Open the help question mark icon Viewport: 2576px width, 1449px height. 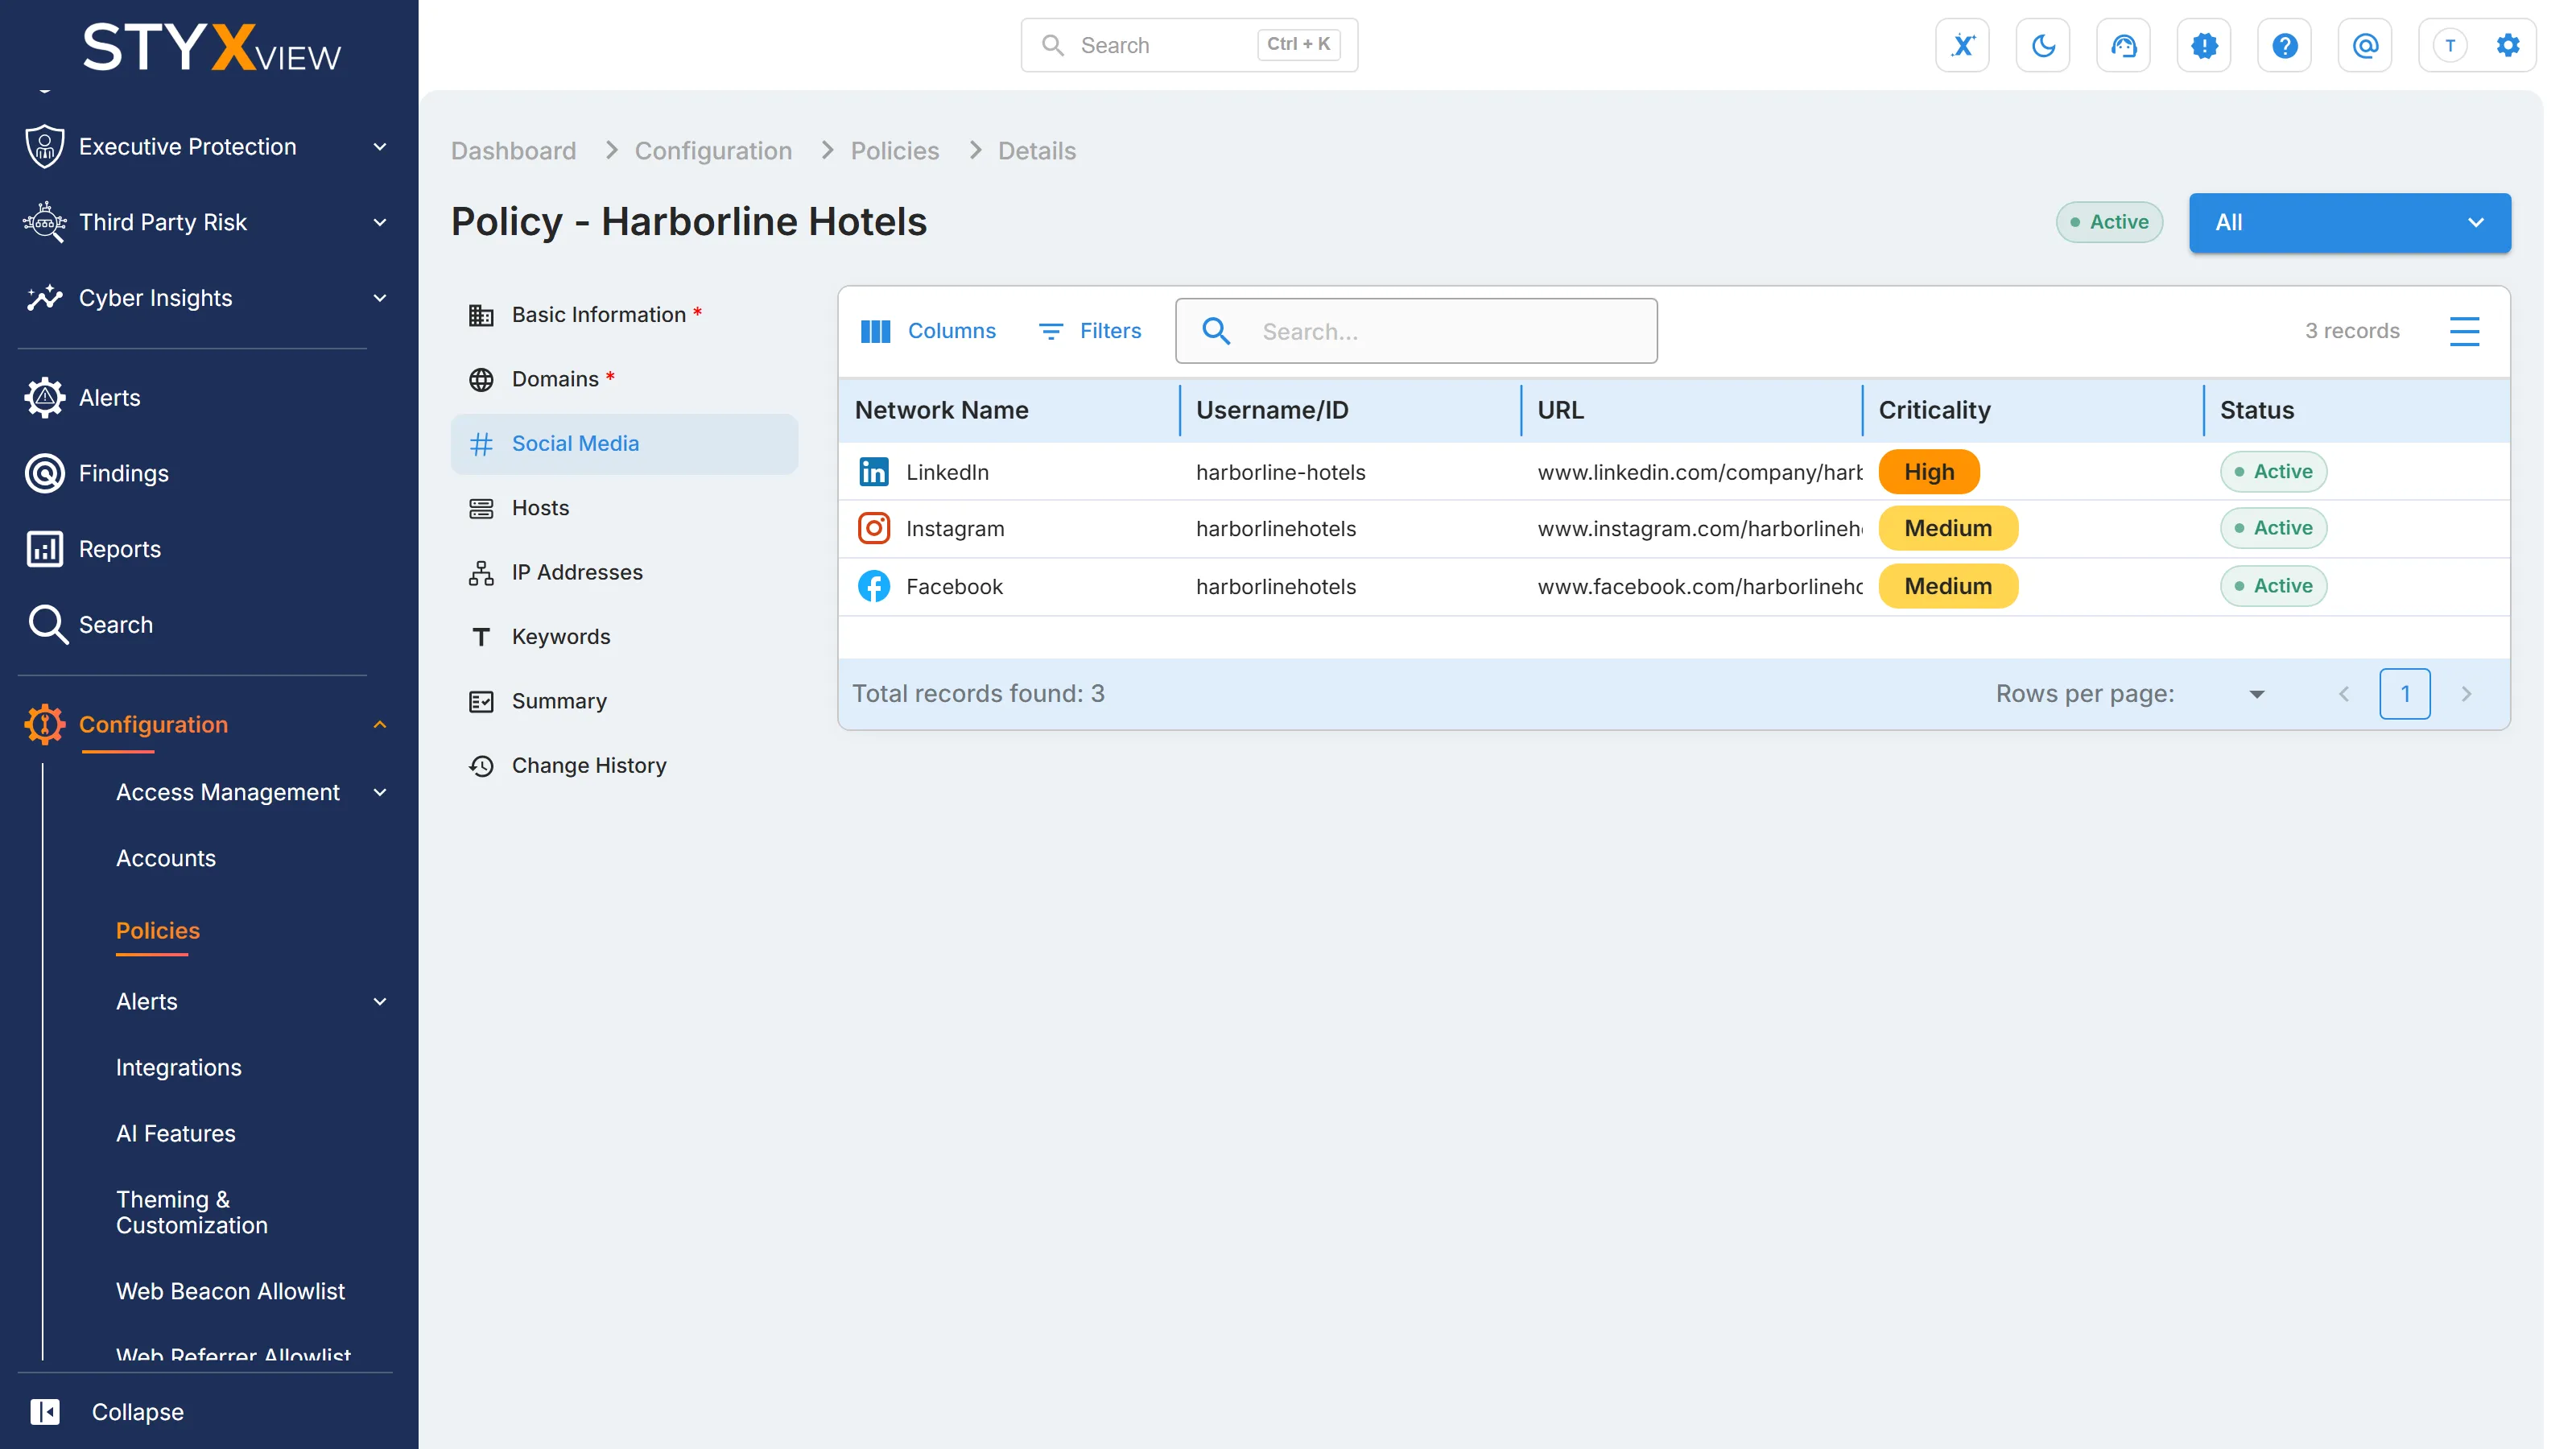[2284, 45]
